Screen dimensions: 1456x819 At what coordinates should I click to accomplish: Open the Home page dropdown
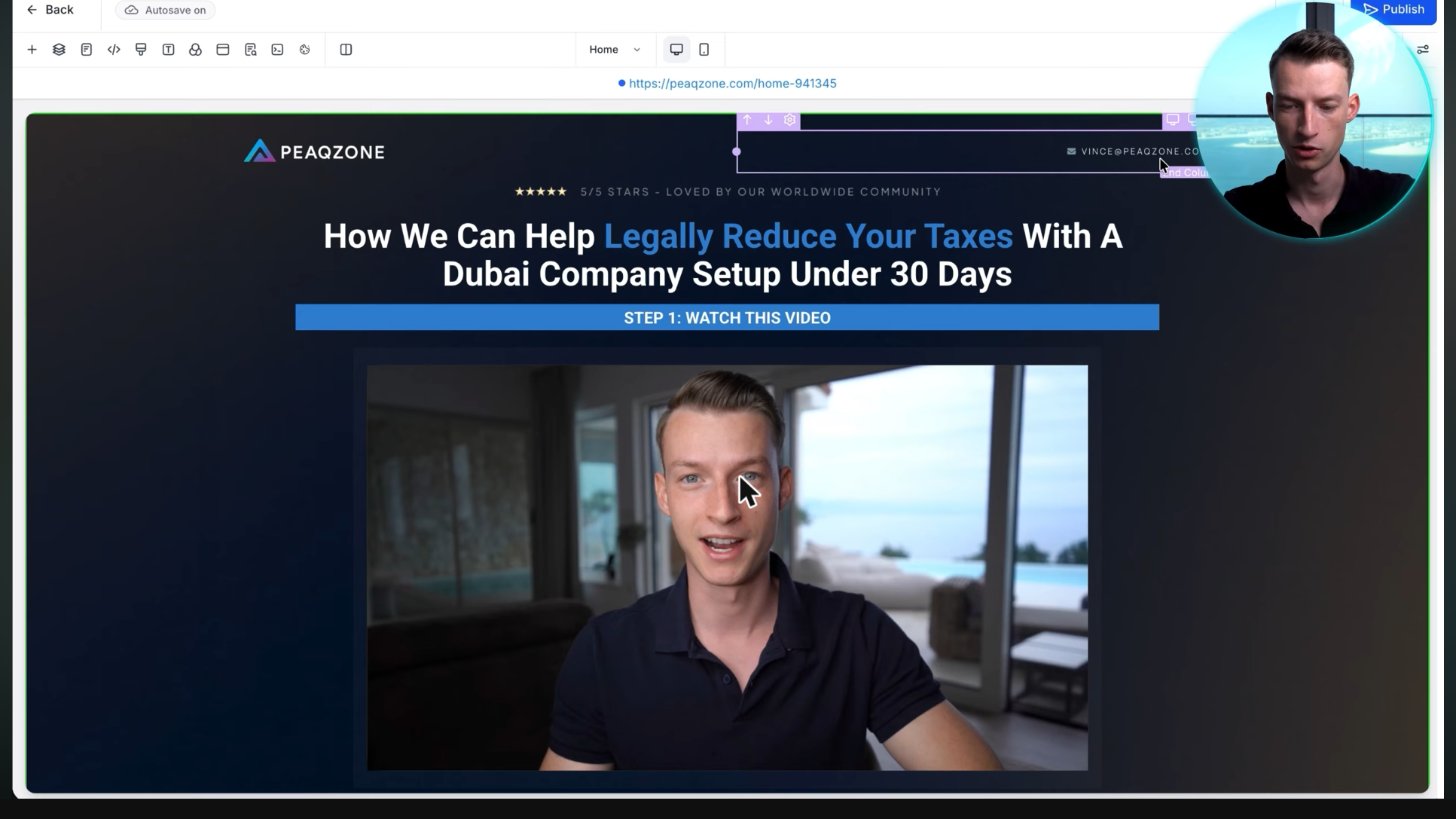(614, 50)
